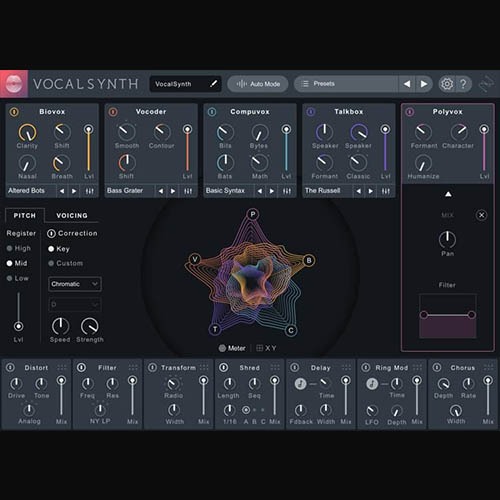Click the Transform Radio knob
Screen dimensions: 500x500
[x=173, y=384]
